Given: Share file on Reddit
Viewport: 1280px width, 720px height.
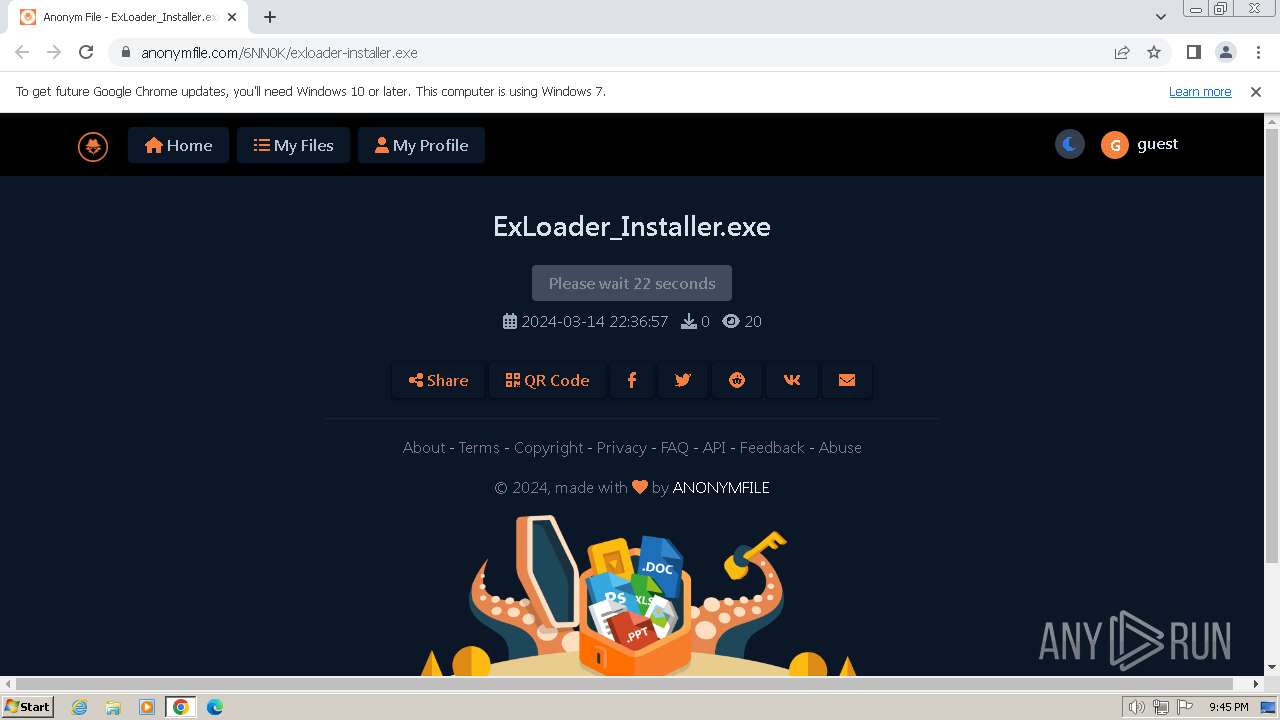Looking at the screenshot, I should (737, 380).
